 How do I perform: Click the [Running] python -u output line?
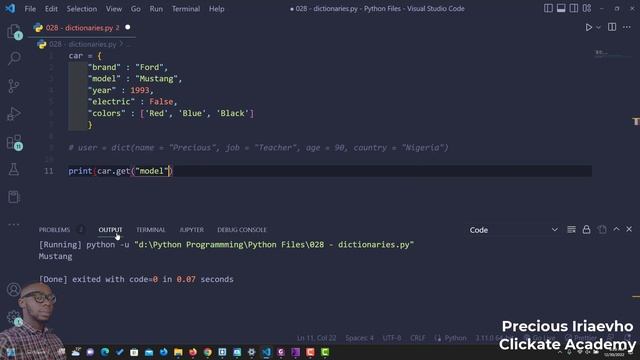[226, 244]
